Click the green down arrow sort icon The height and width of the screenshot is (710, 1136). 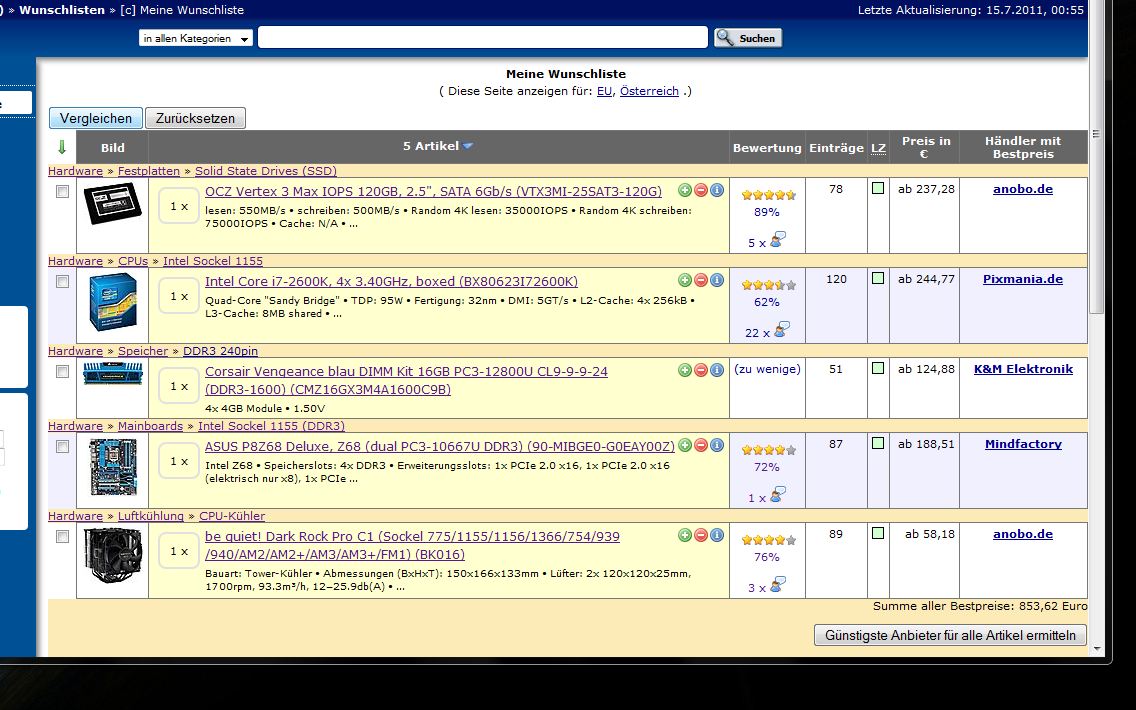[x=62, y=147]
